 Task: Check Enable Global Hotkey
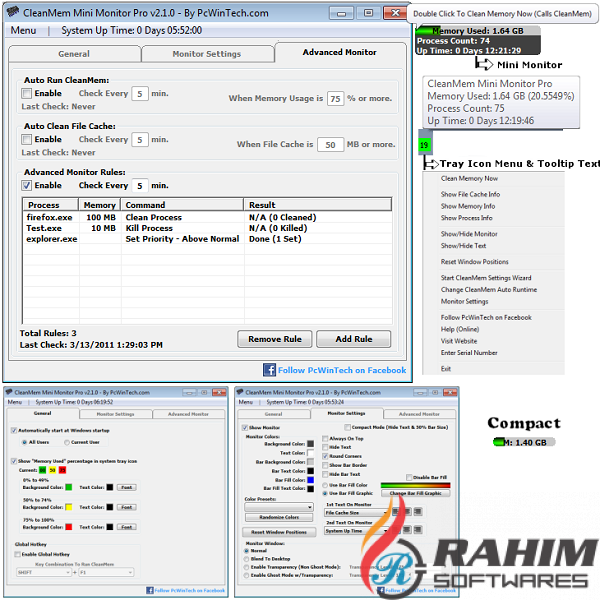click(18, 554)
